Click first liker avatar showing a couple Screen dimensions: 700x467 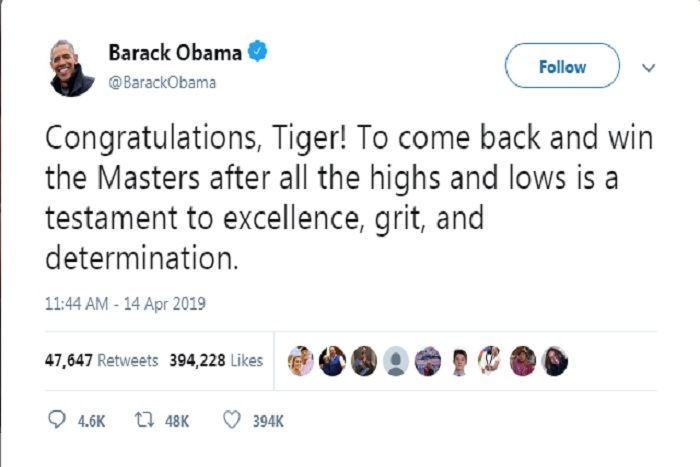pos(300,360)
